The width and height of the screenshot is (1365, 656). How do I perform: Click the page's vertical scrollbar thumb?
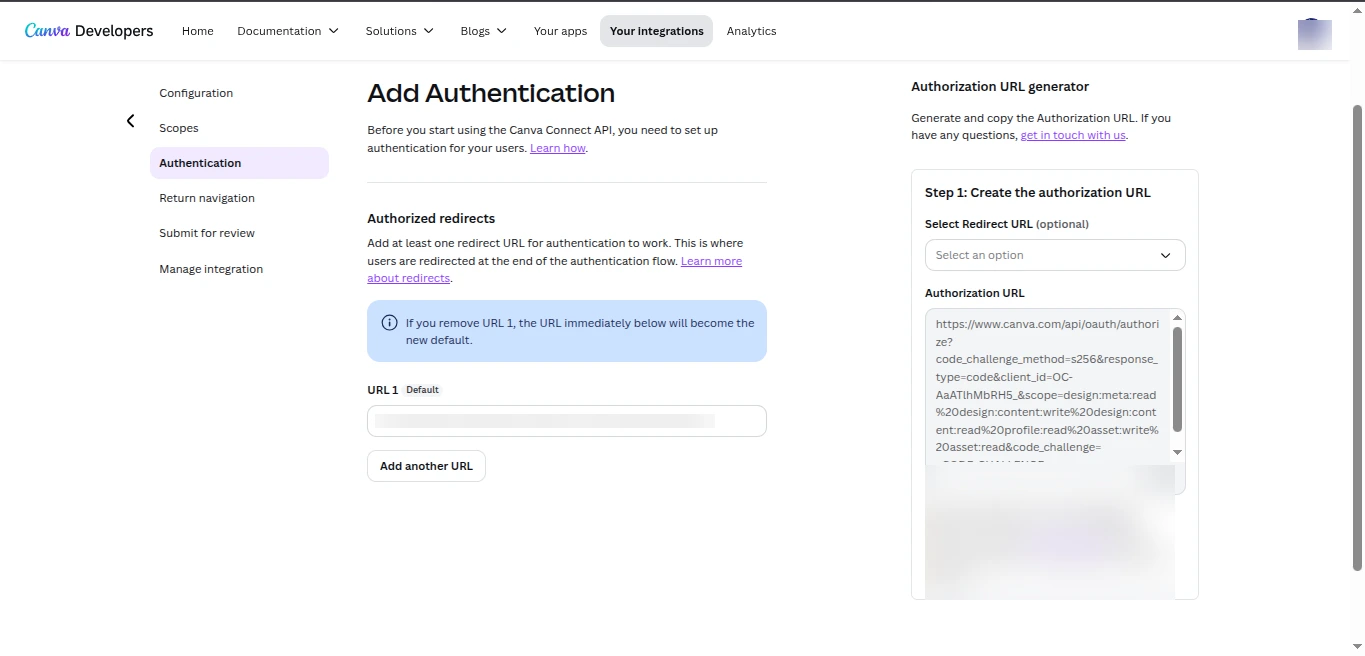click(1357, 336)
